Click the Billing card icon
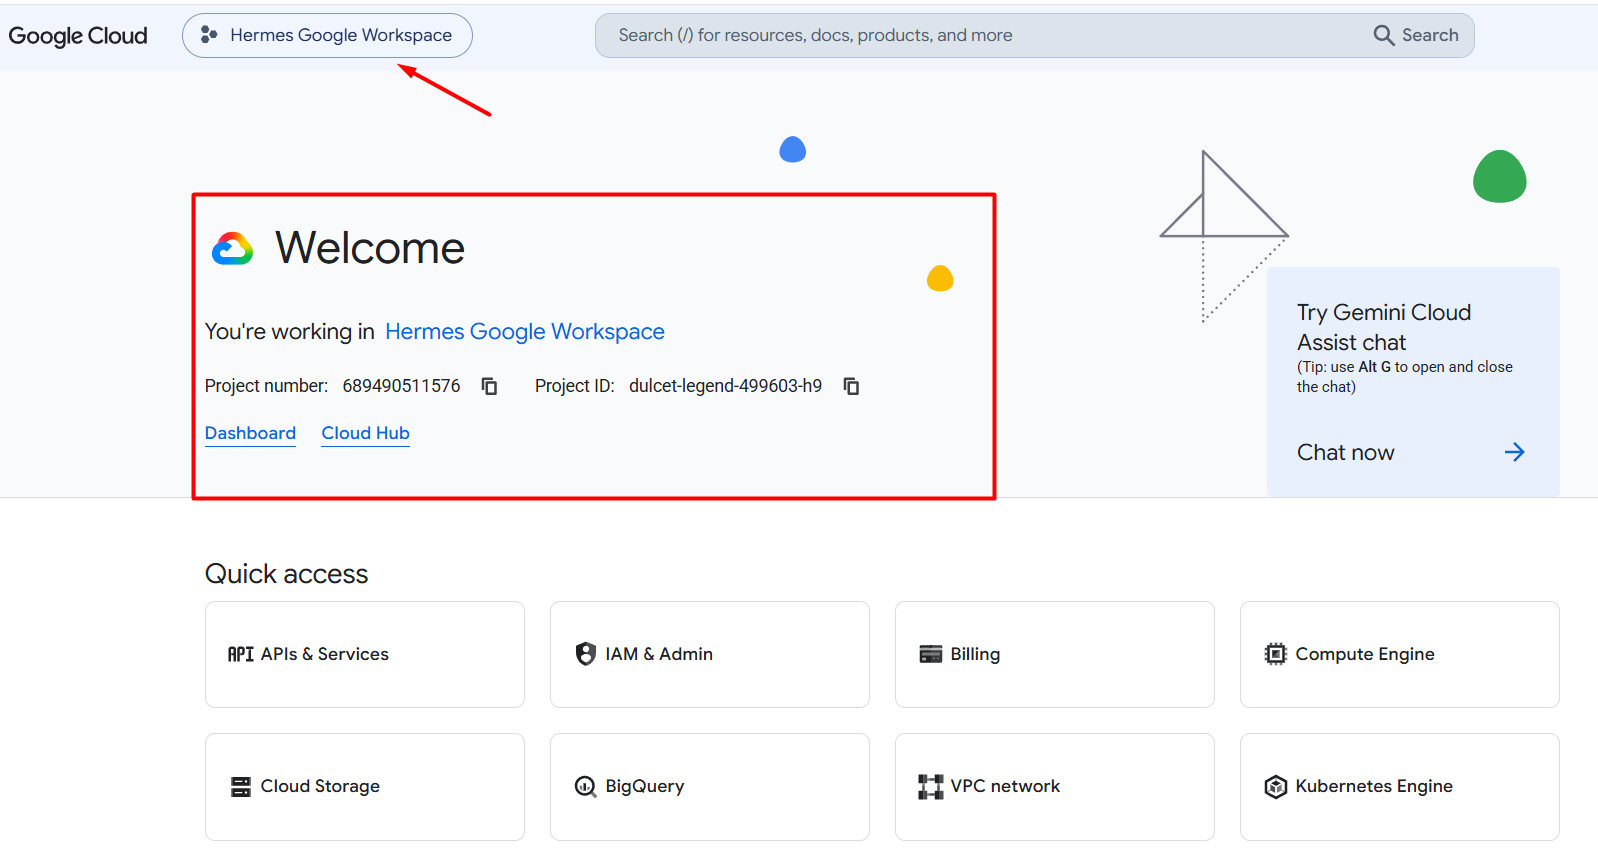Viewport: 1598px width, 862px height. pos(931,654)
